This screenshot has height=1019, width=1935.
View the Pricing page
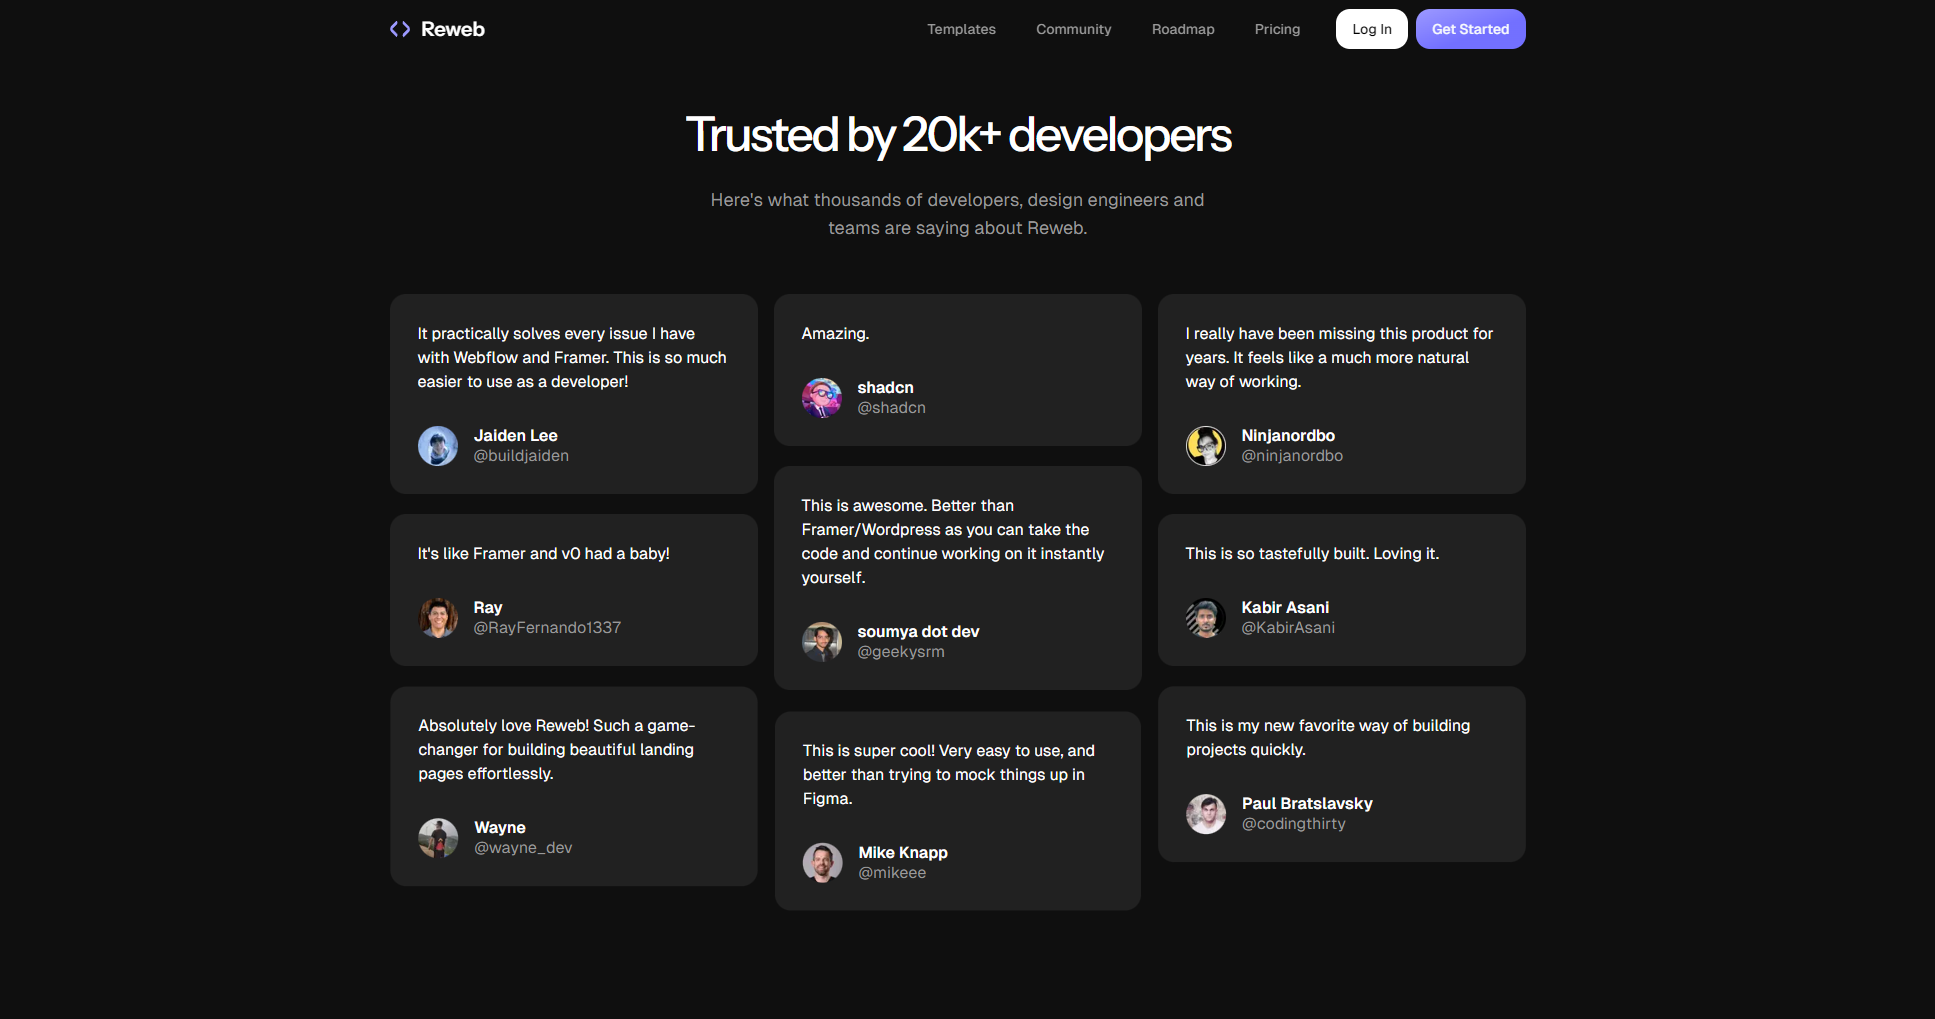coord(1277,29)
